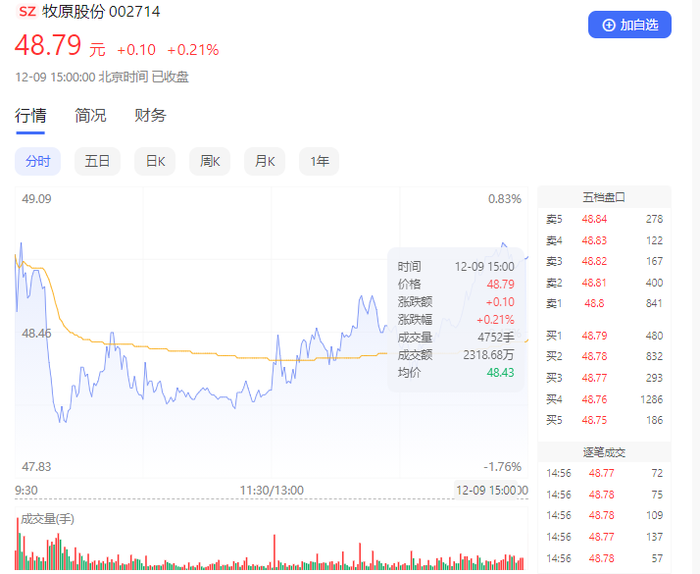
Task: Click 卖3 row price 48.82
Action: 594,261
